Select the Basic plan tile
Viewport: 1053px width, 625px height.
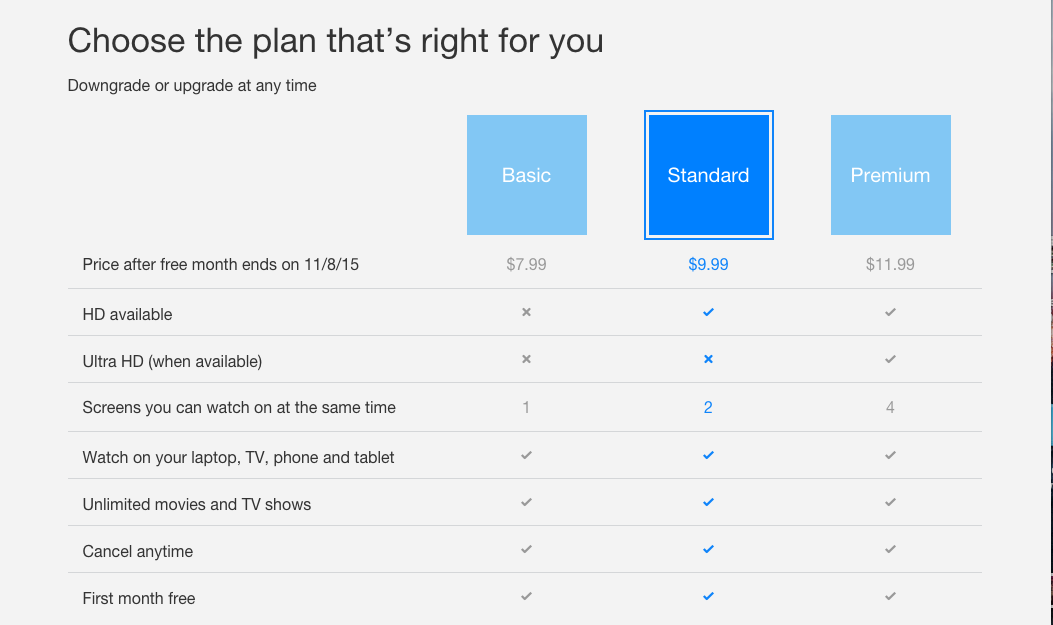pyautogui.click(x=526, y=175)
